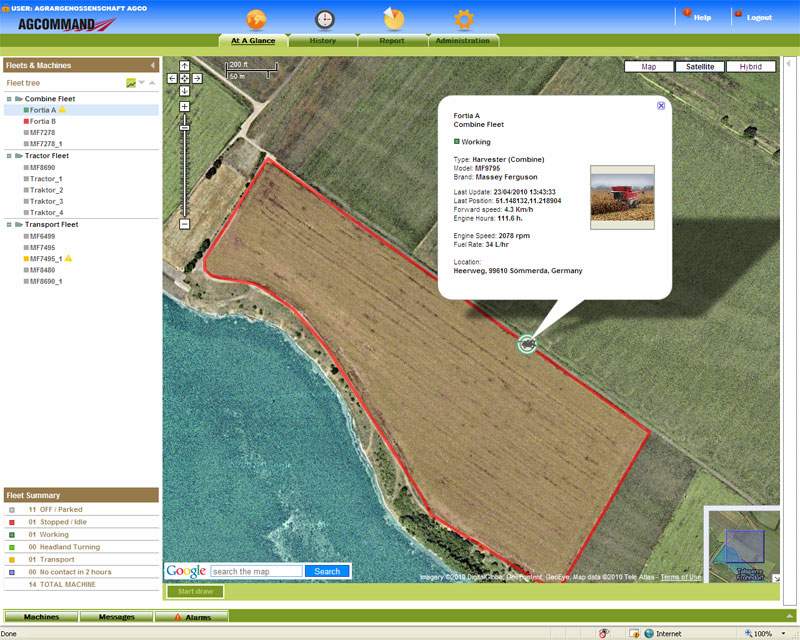Open the Report tab

tap(393, 41)
